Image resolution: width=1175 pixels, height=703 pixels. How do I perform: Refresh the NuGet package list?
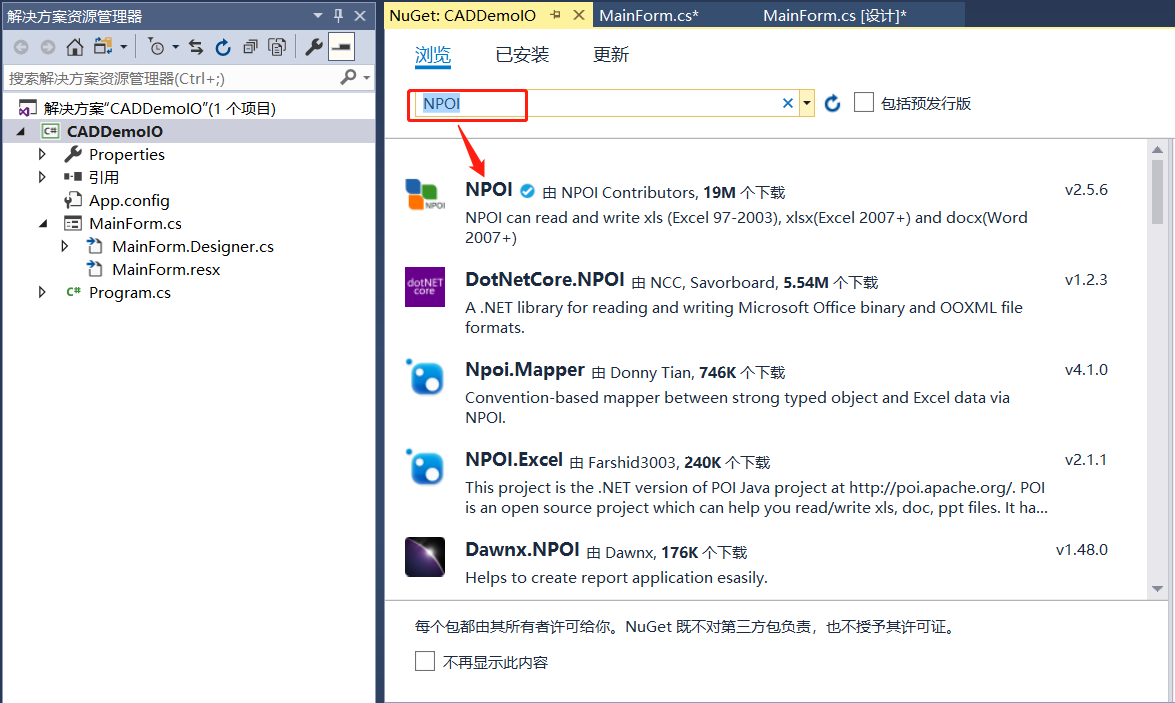[x=833, y=103]
